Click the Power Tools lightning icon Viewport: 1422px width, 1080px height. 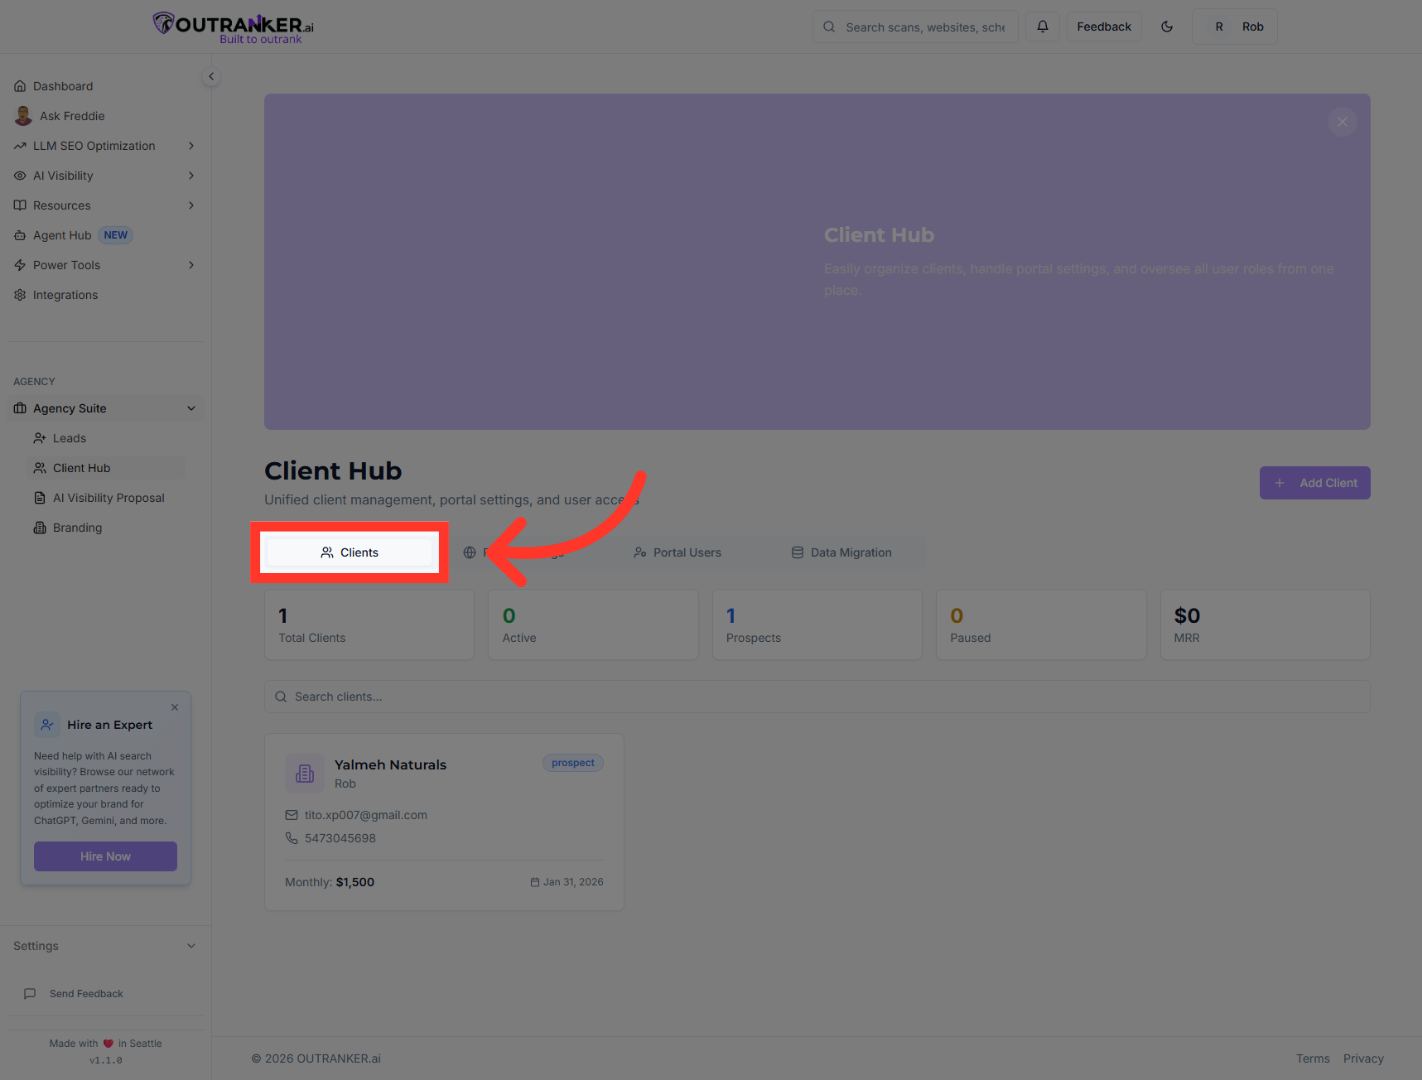[x=20, y=265]
